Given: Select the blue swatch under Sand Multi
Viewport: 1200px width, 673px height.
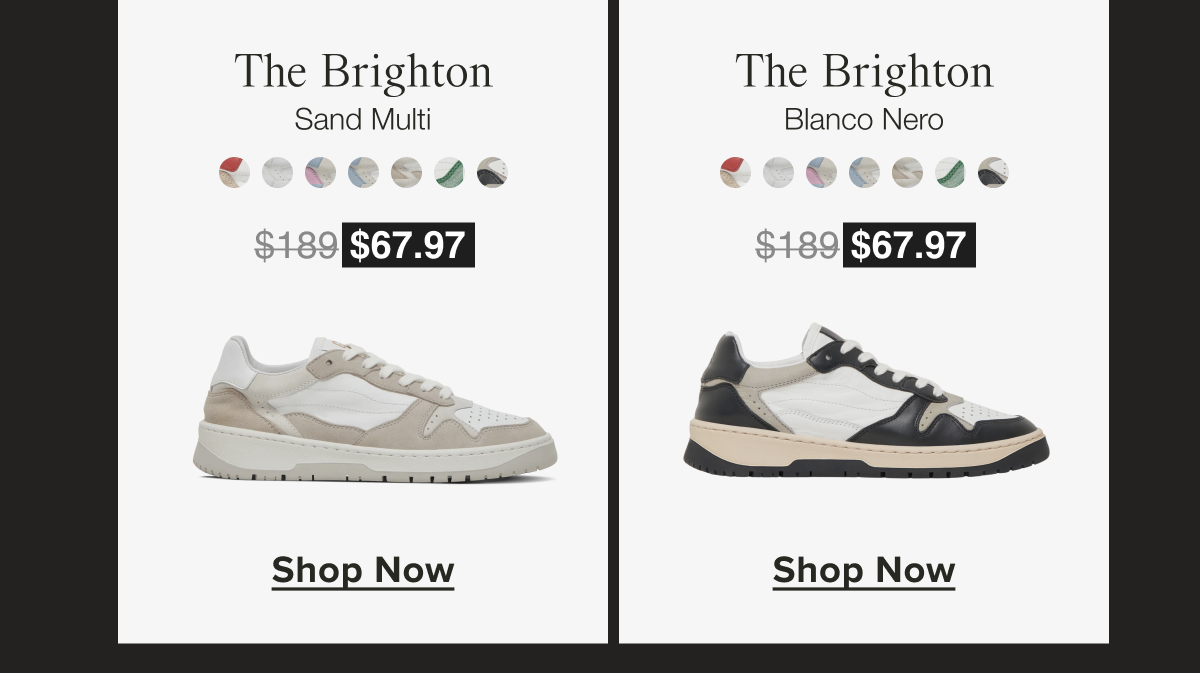Looking at the screenshot, I should tap(363, 172).
